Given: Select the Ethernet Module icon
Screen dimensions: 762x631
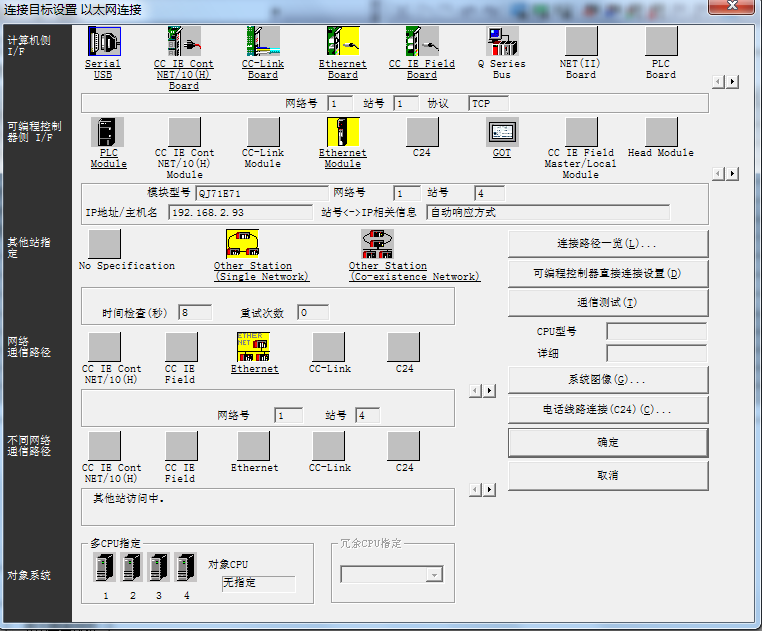Looking at the screenshot, I should (343, 133).
